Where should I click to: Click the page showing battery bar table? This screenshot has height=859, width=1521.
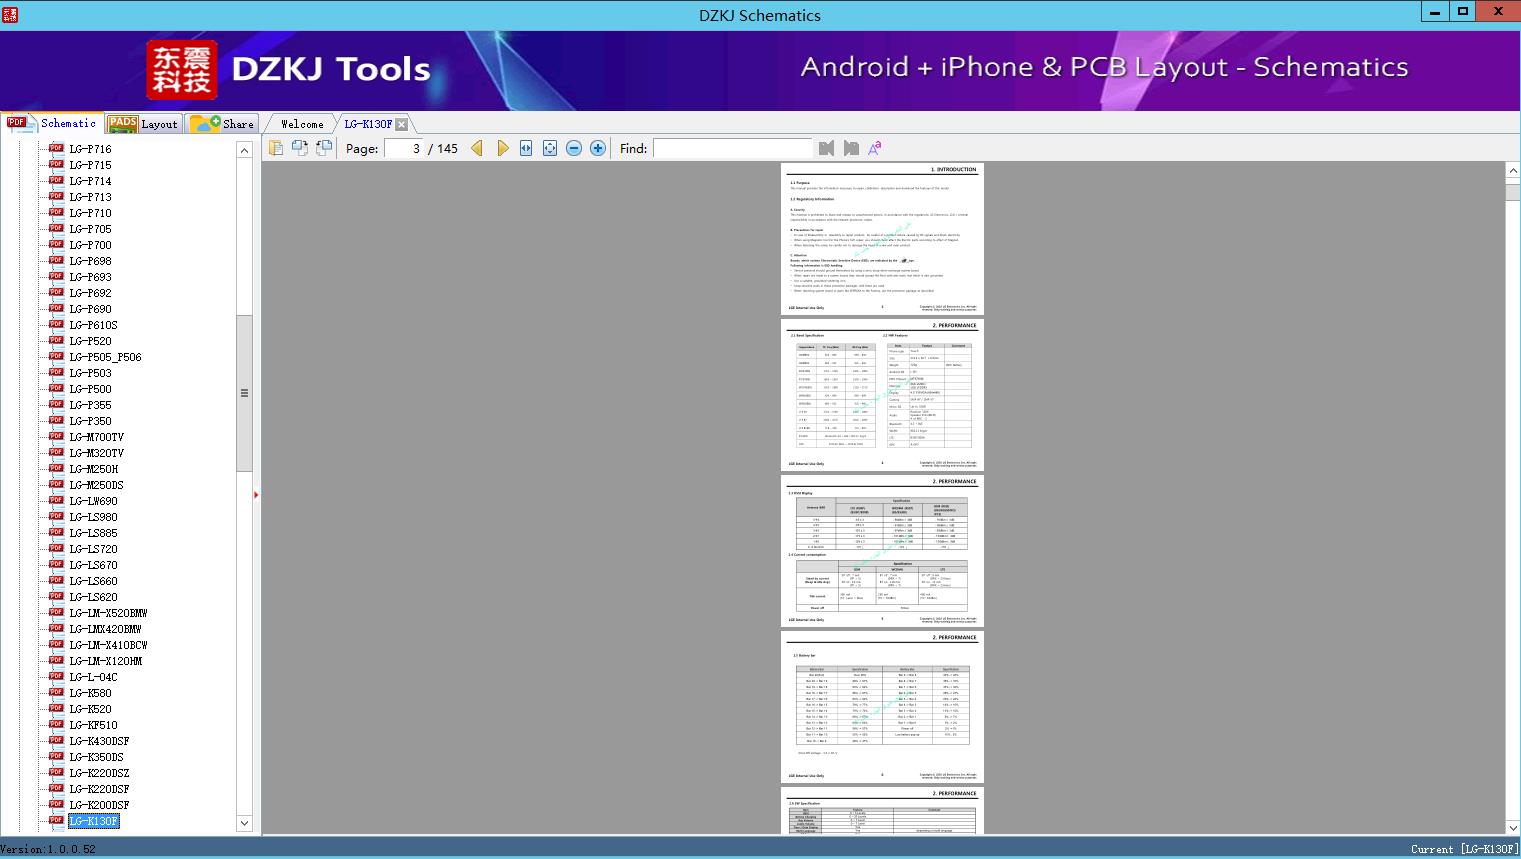click(882, 707)
